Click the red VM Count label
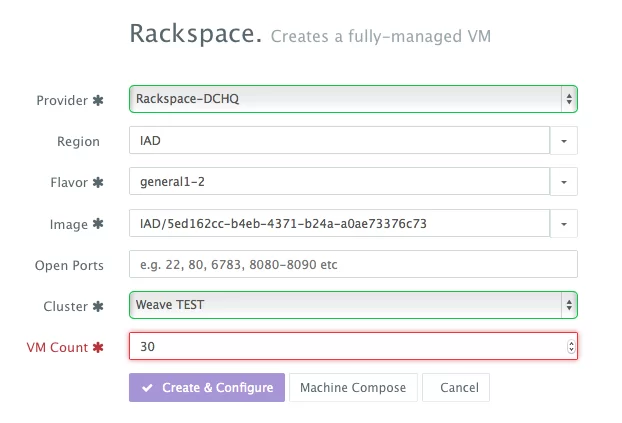Viewport: 622px width, 423px height. [x=57, y=348]
